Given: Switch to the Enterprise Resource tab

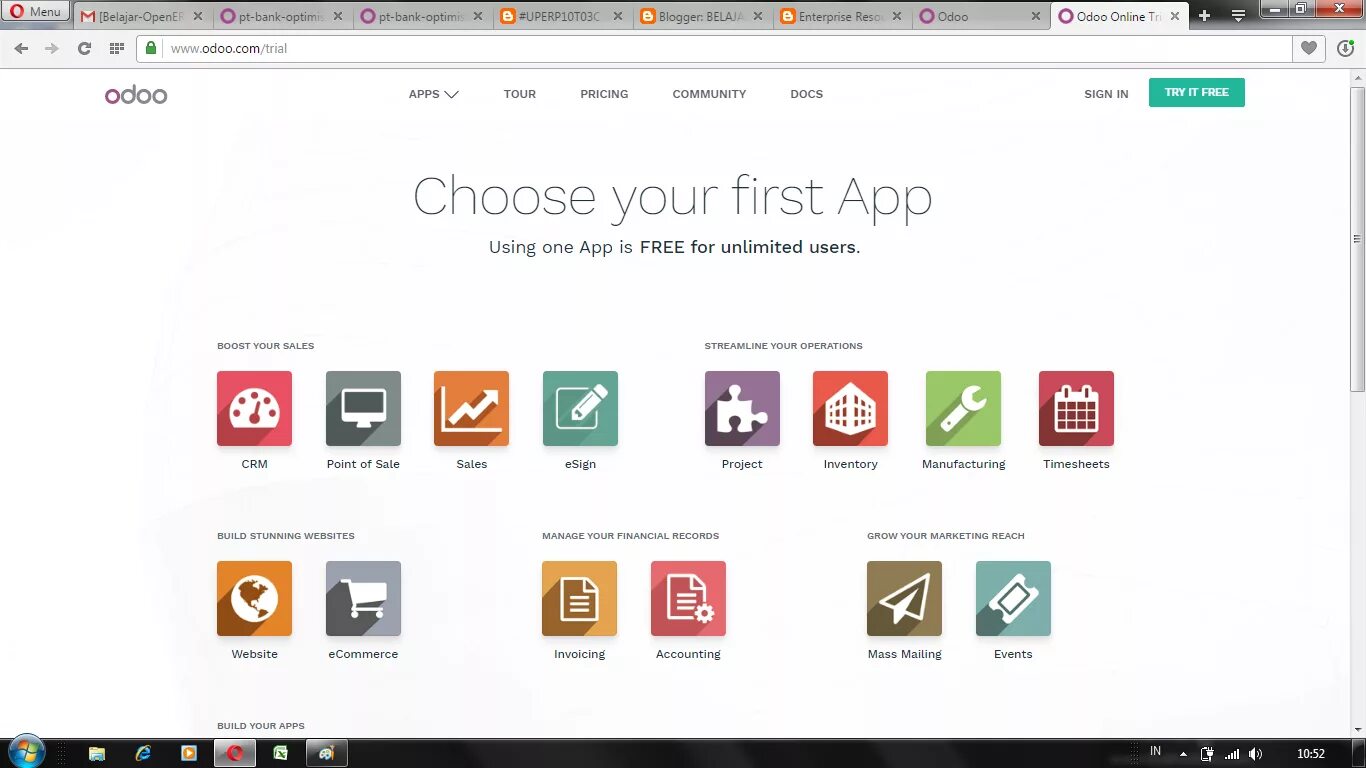Looking at the screenshot, I should (x=843, y=17).
